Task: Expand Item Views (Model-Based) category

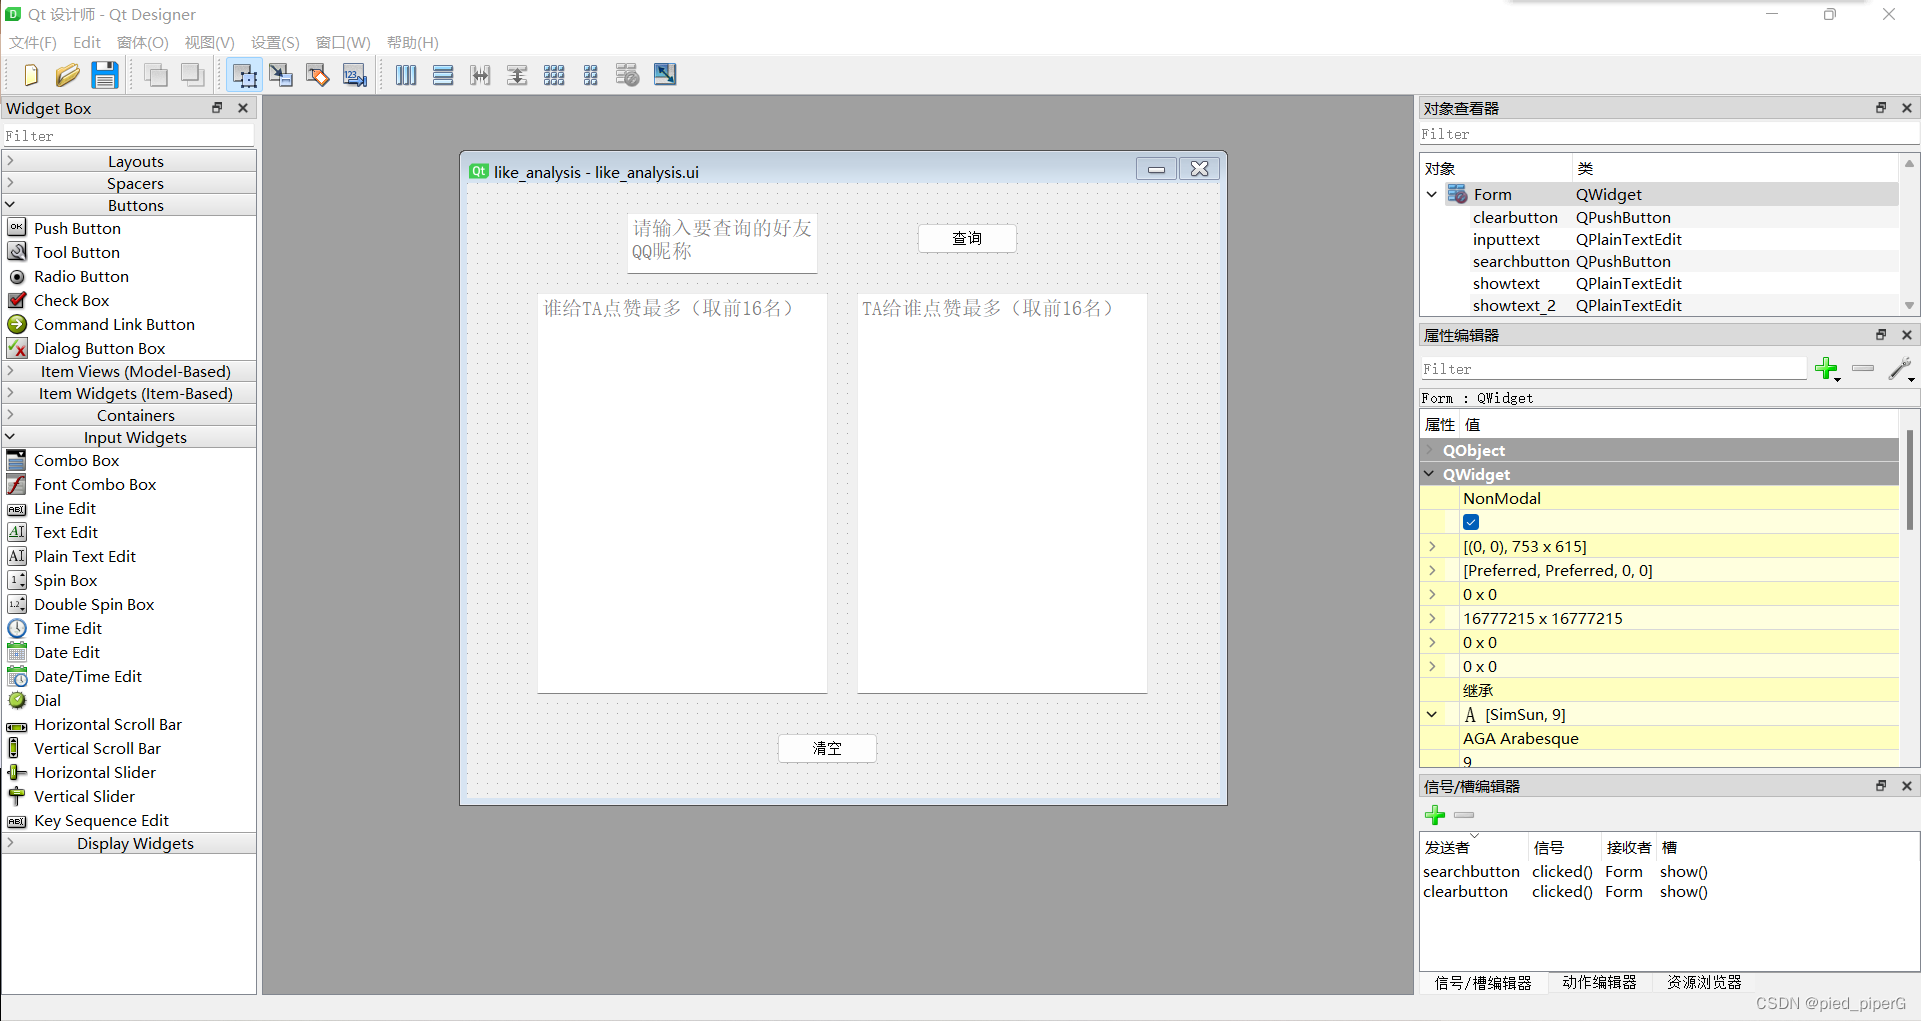Action: click(x=129, y=371)
